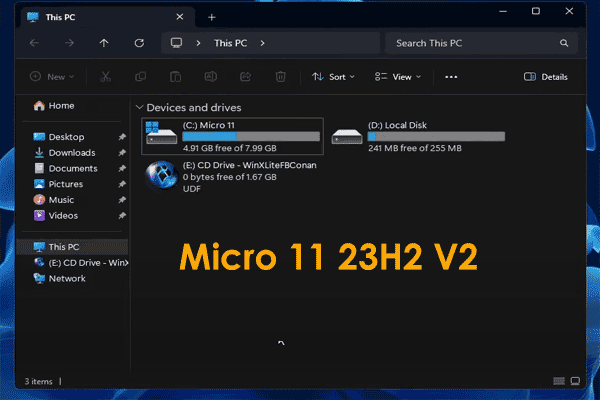The image size is (600, 400).
Task: Click the pin icon beside Music
Action: [122, 200]
